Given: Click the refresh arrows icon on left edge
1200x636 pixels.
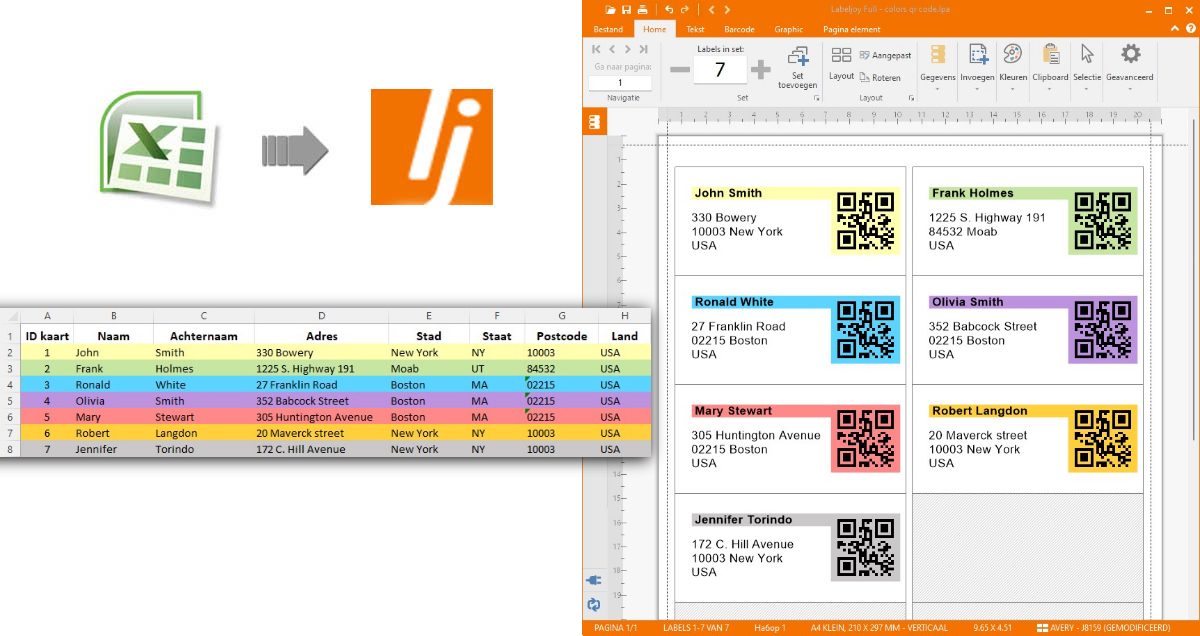Looking at the screenshot, I should [594, 604].
